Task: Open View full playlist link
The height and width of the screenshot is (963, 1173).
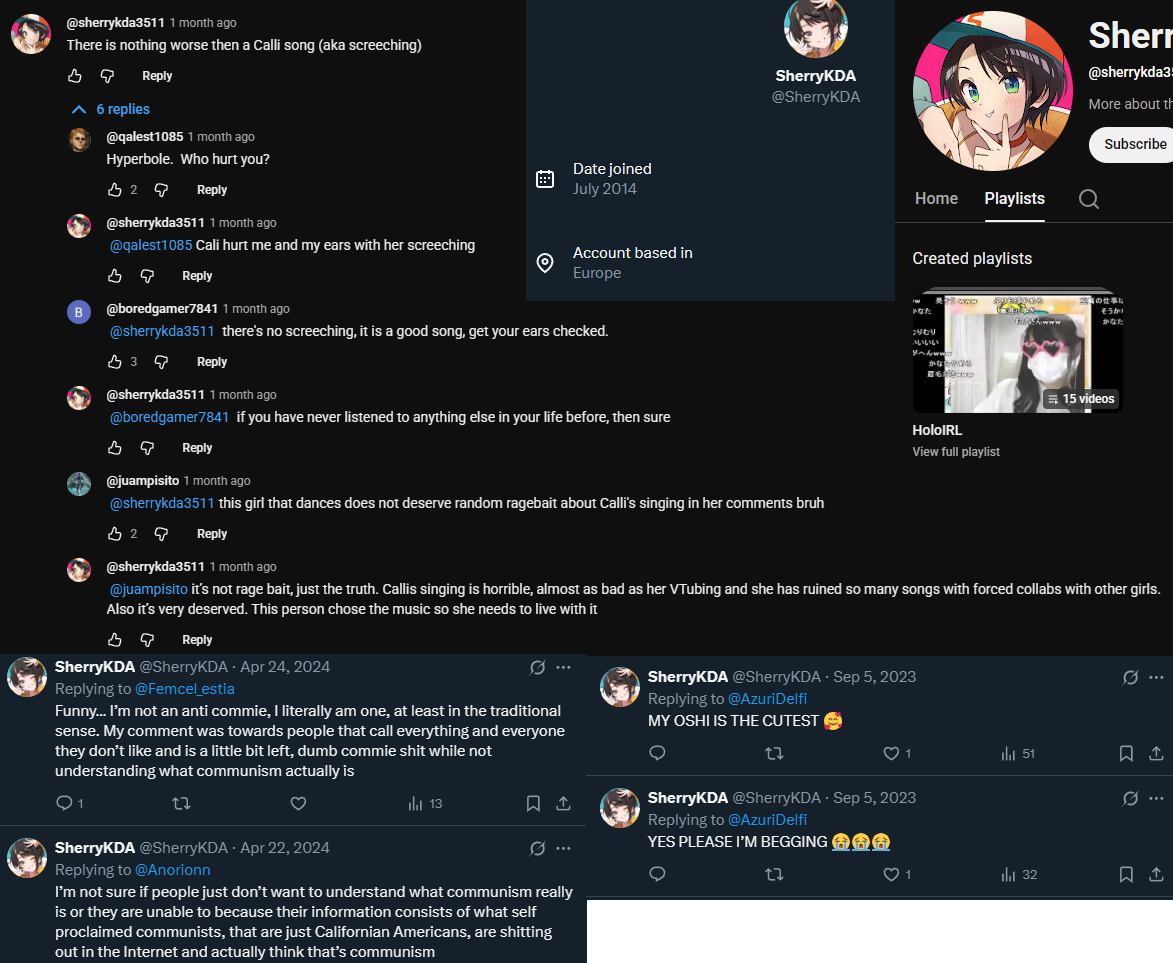Action: pos(956,452)
